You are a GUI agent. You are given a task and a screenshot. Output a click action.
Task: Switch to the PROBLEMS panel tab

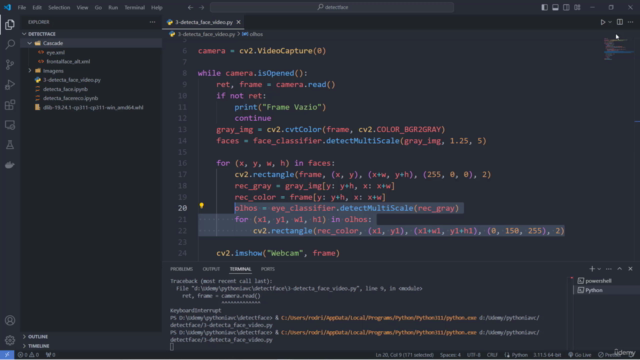click(x=181, y=269)
